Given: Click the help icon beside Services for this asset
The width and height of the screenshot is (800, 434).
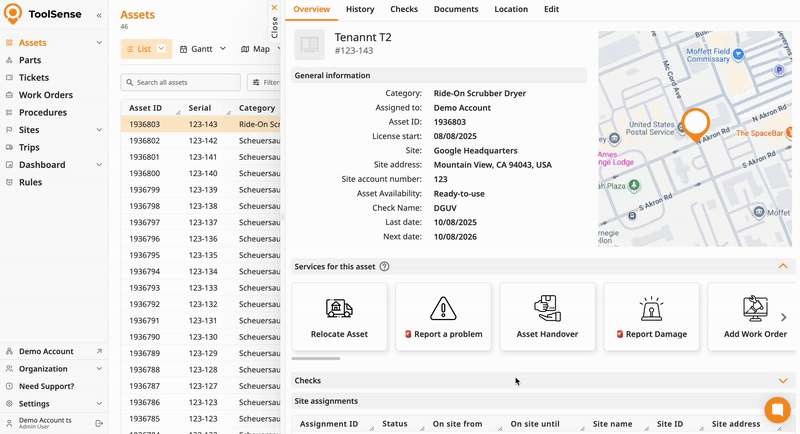Looking at the screenshot, I should [x=385, y=267].
